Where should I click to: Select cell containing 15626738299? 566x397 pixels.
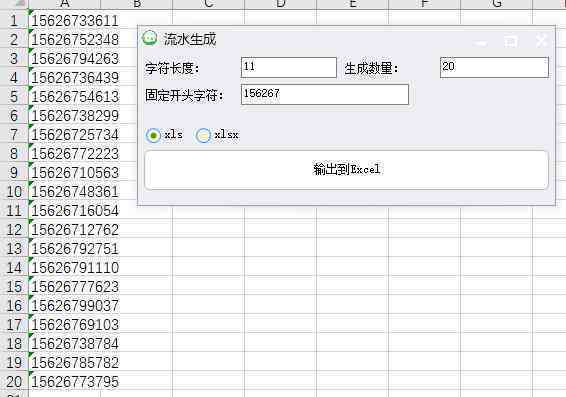tap(65, 115)
